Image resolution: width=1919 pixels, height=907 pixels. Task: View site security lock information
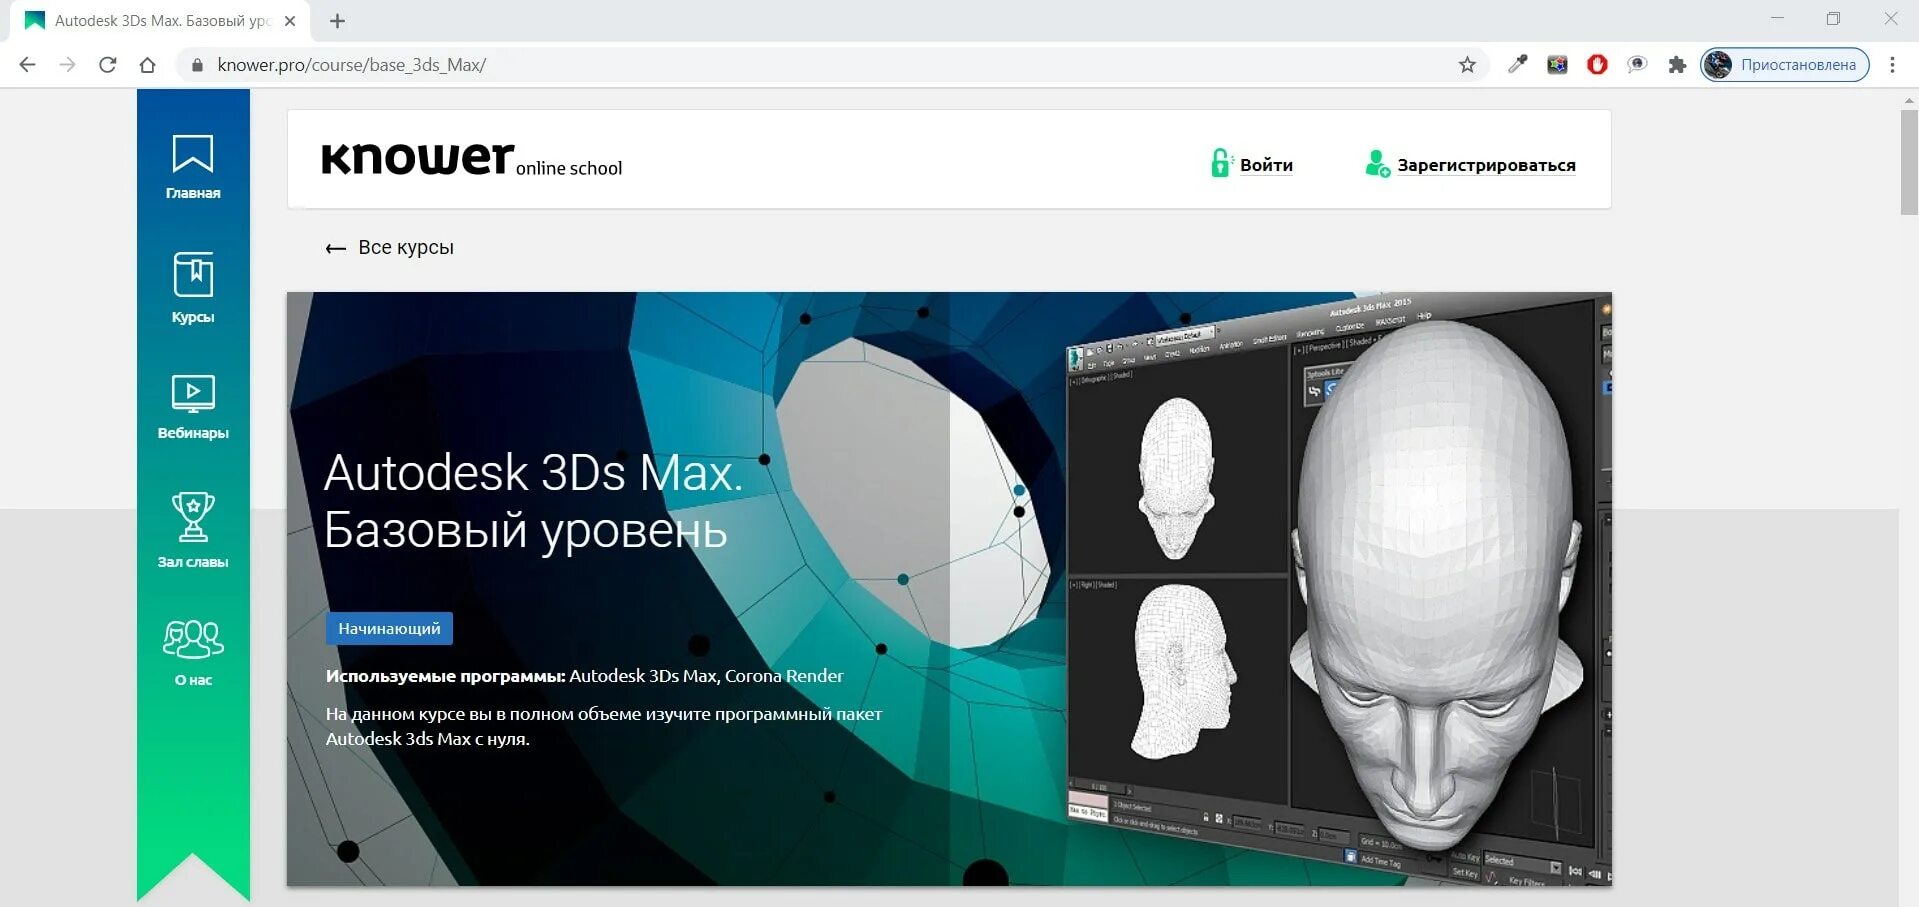pyautogui.click(x=197, y=65)
